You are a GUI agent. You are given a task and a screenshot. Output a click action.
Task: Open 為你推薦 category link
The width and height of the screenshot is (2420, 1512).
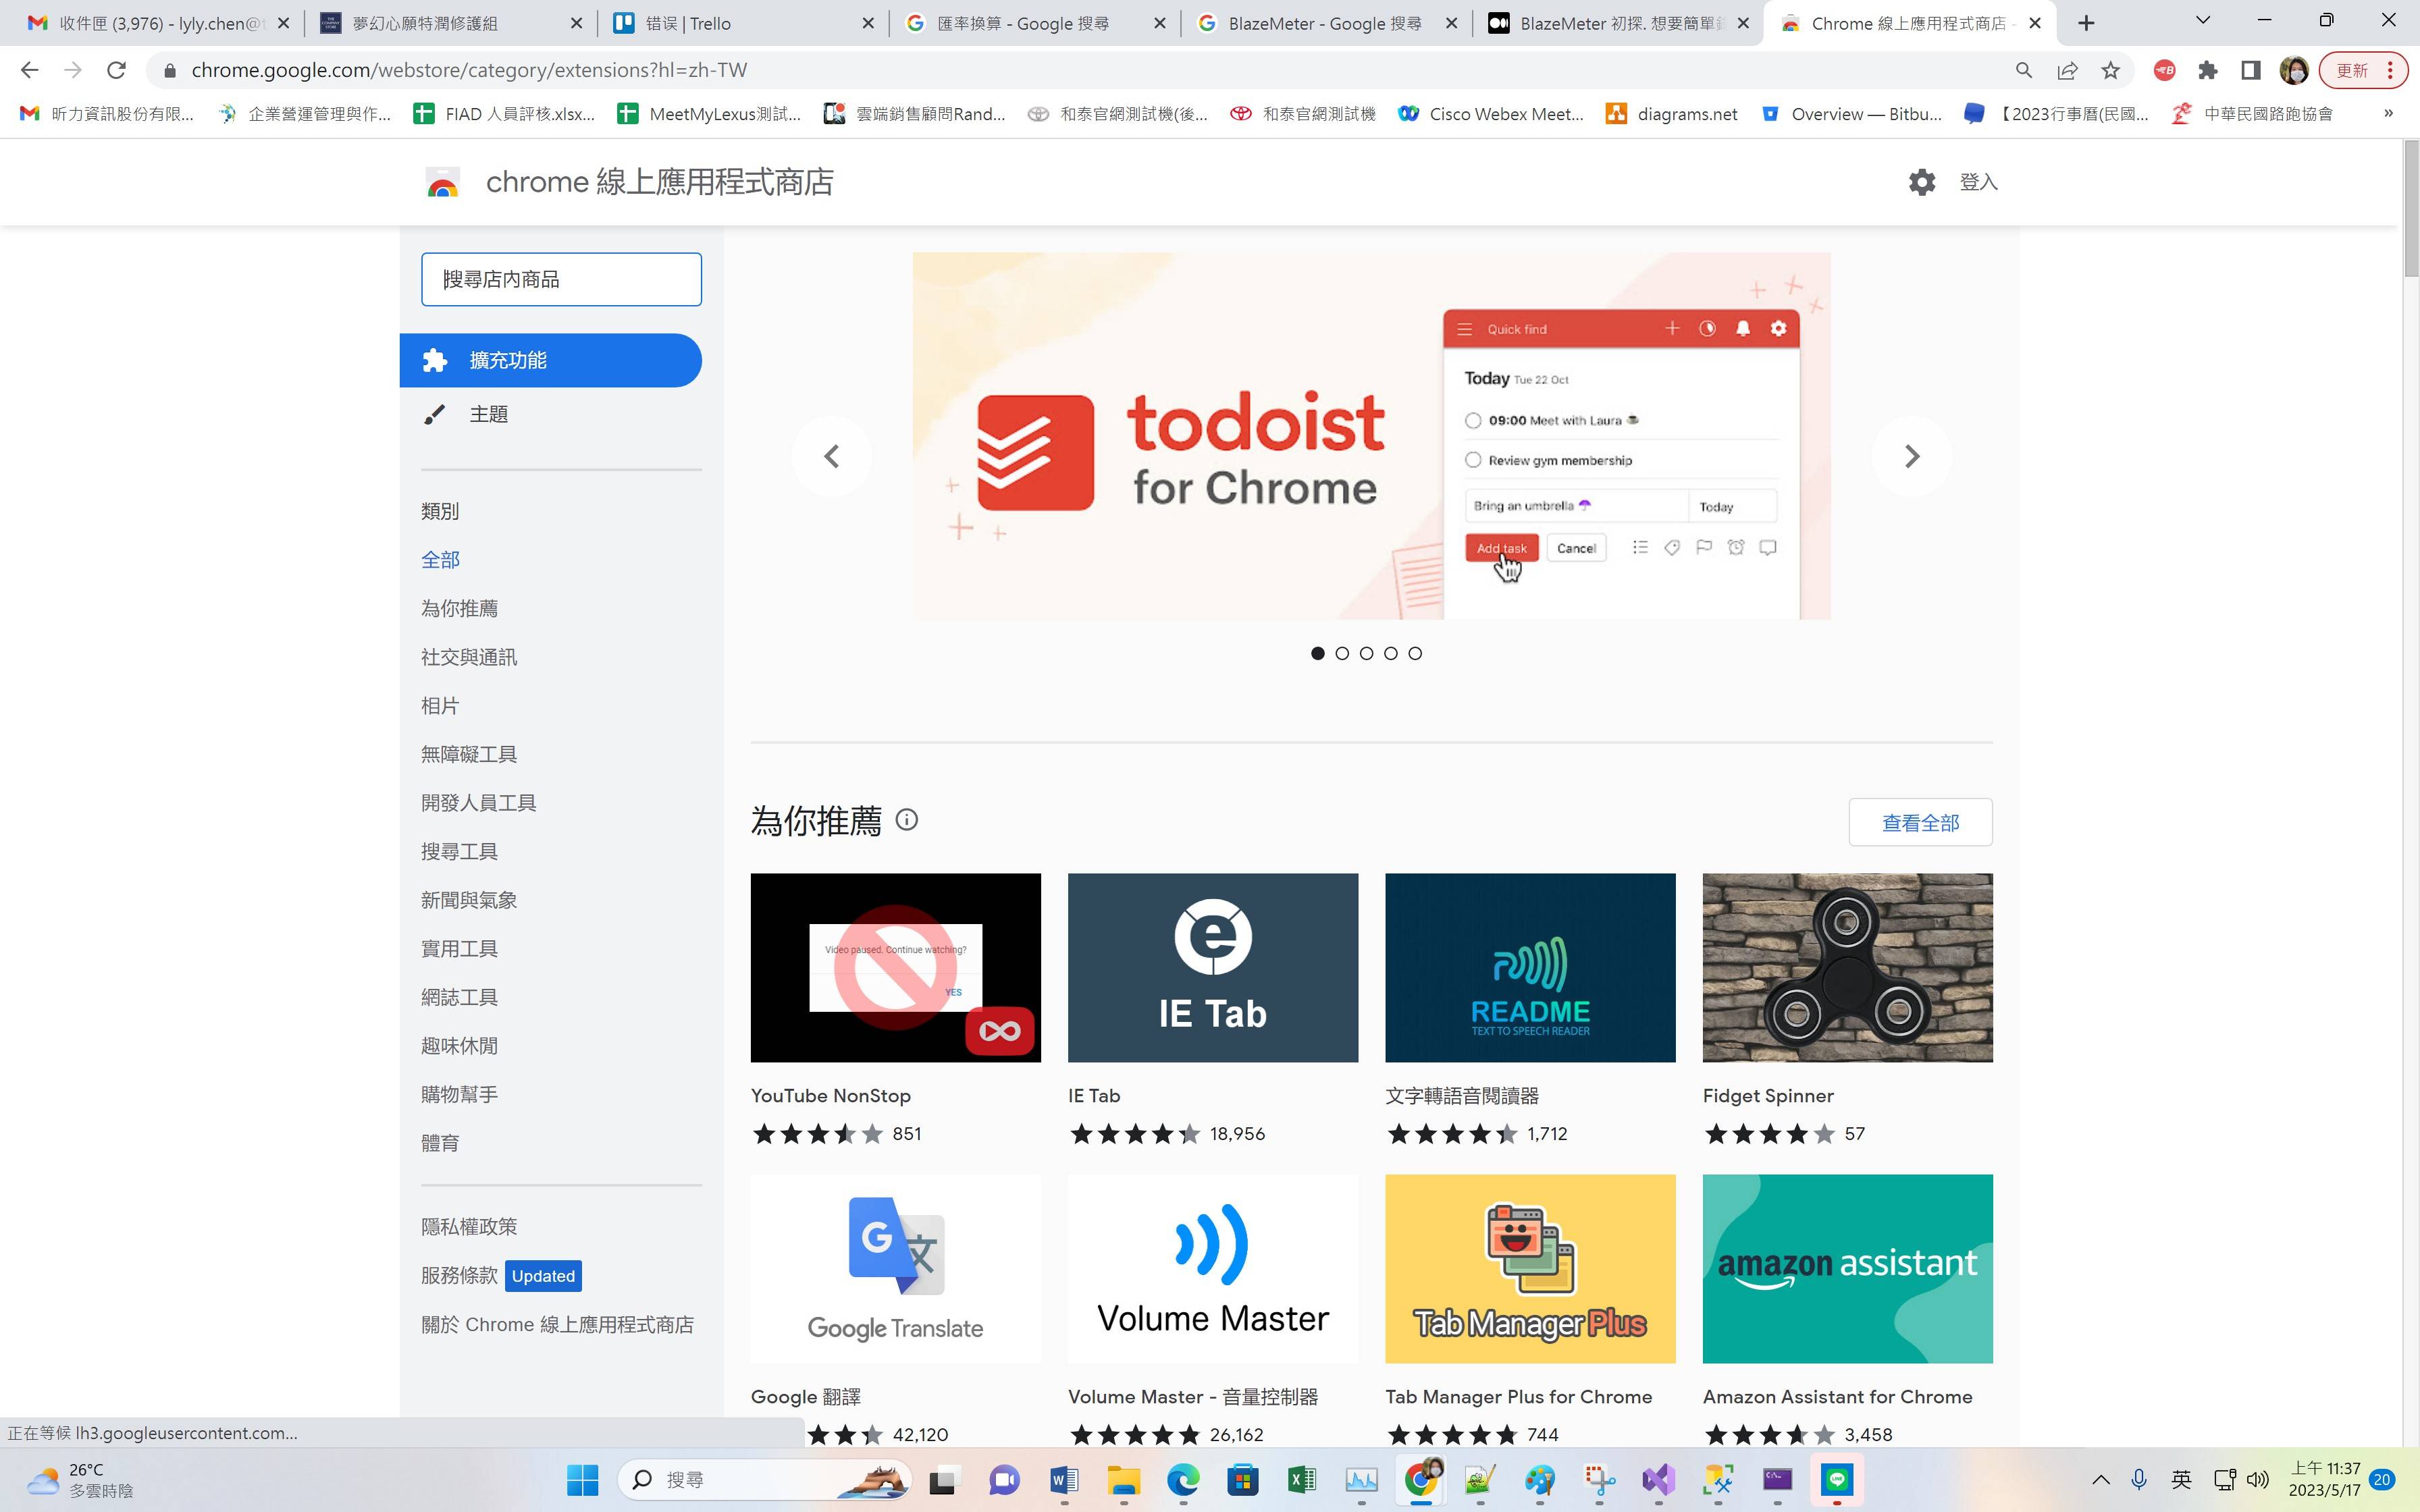pos(459,608)
